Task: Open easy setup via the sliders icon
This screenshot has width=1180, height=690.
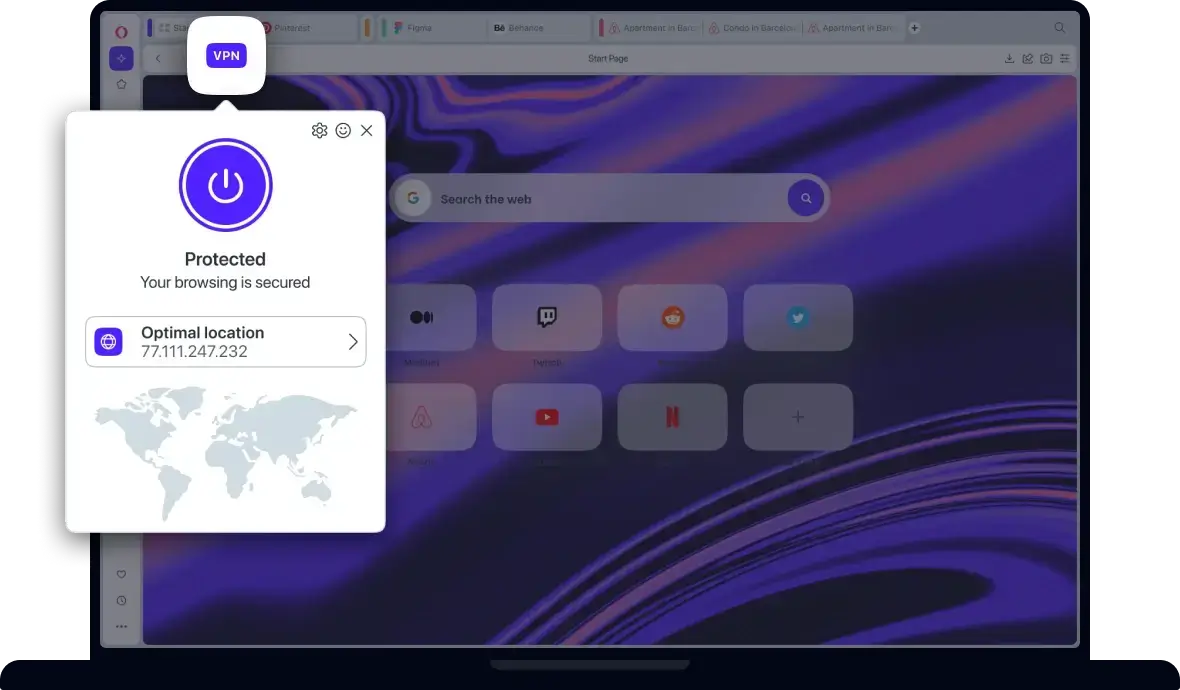Action: pyautogui.click(x=1063, y=58)
